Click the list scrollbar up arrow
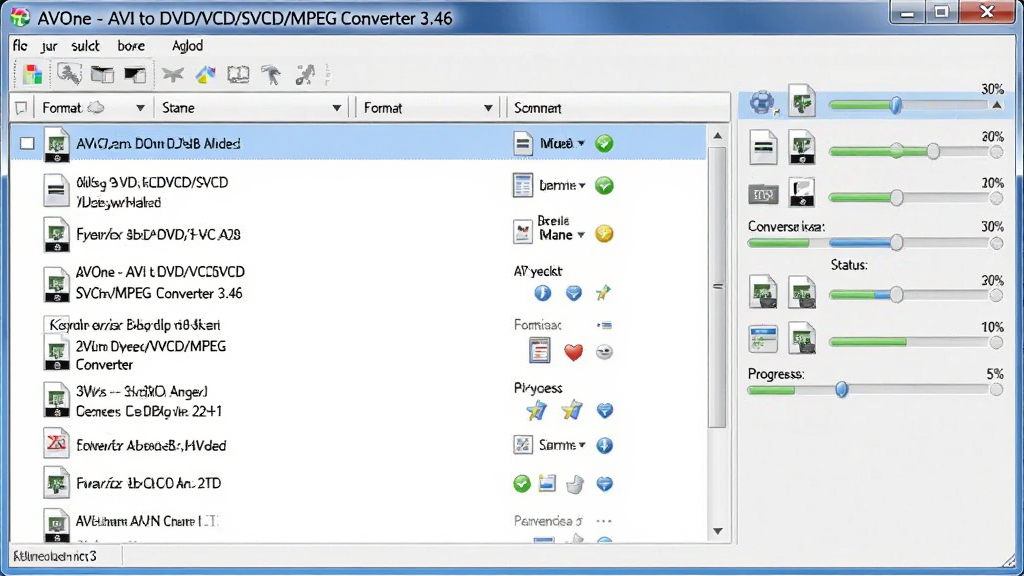 (x=718, y=136)
